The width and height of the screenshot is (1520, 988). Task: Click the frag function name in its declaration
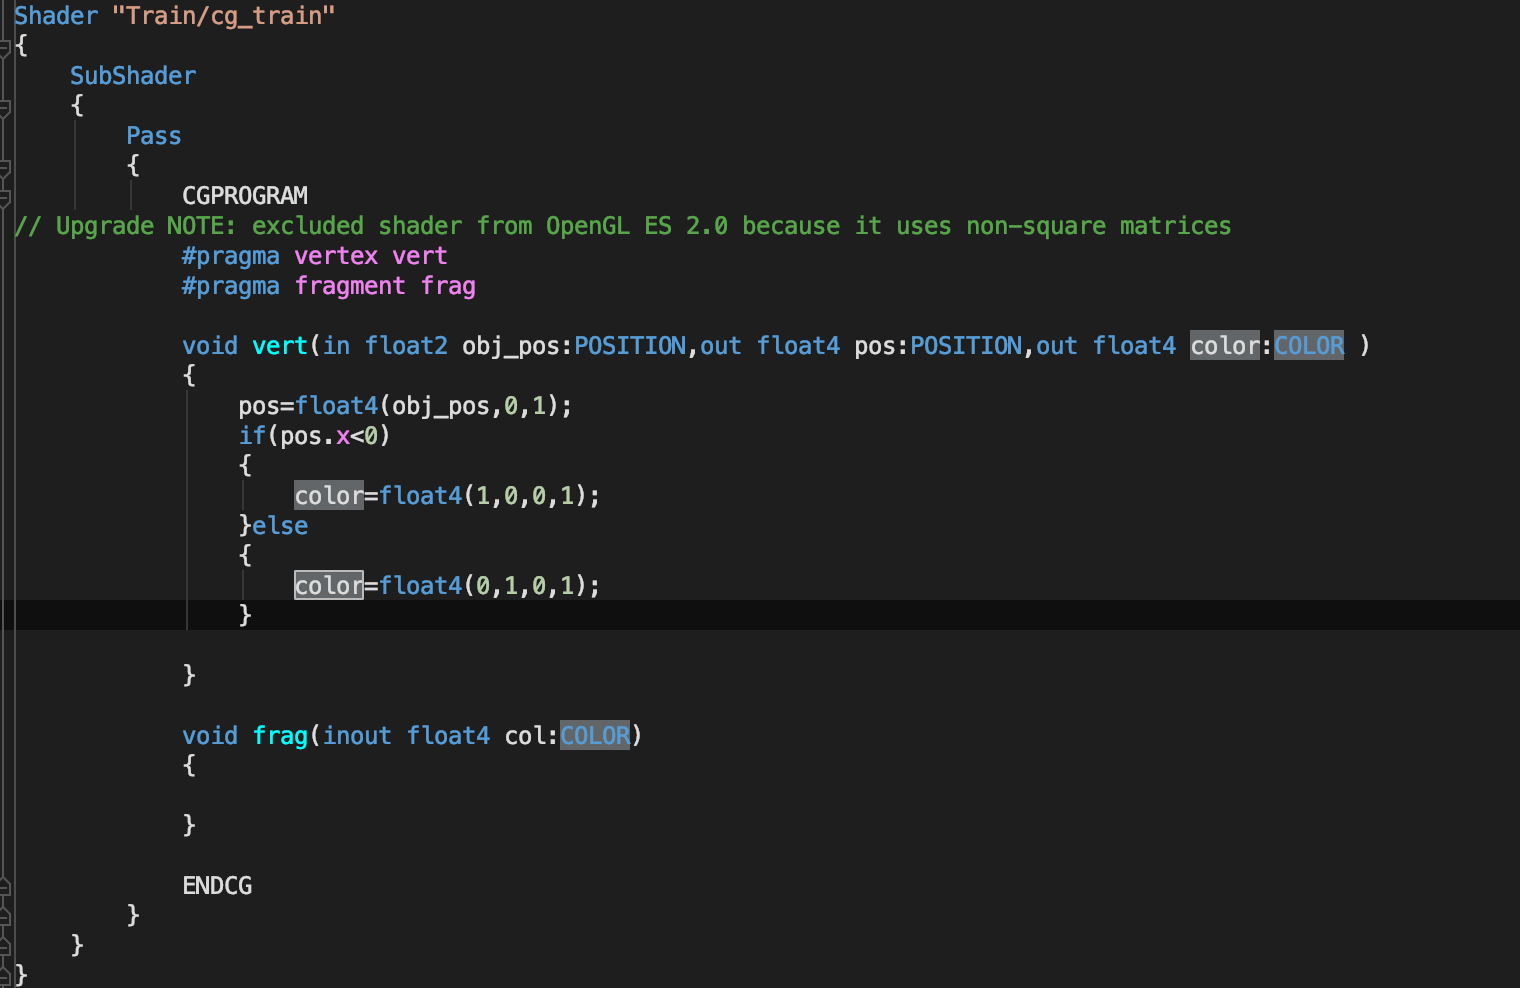280,736
